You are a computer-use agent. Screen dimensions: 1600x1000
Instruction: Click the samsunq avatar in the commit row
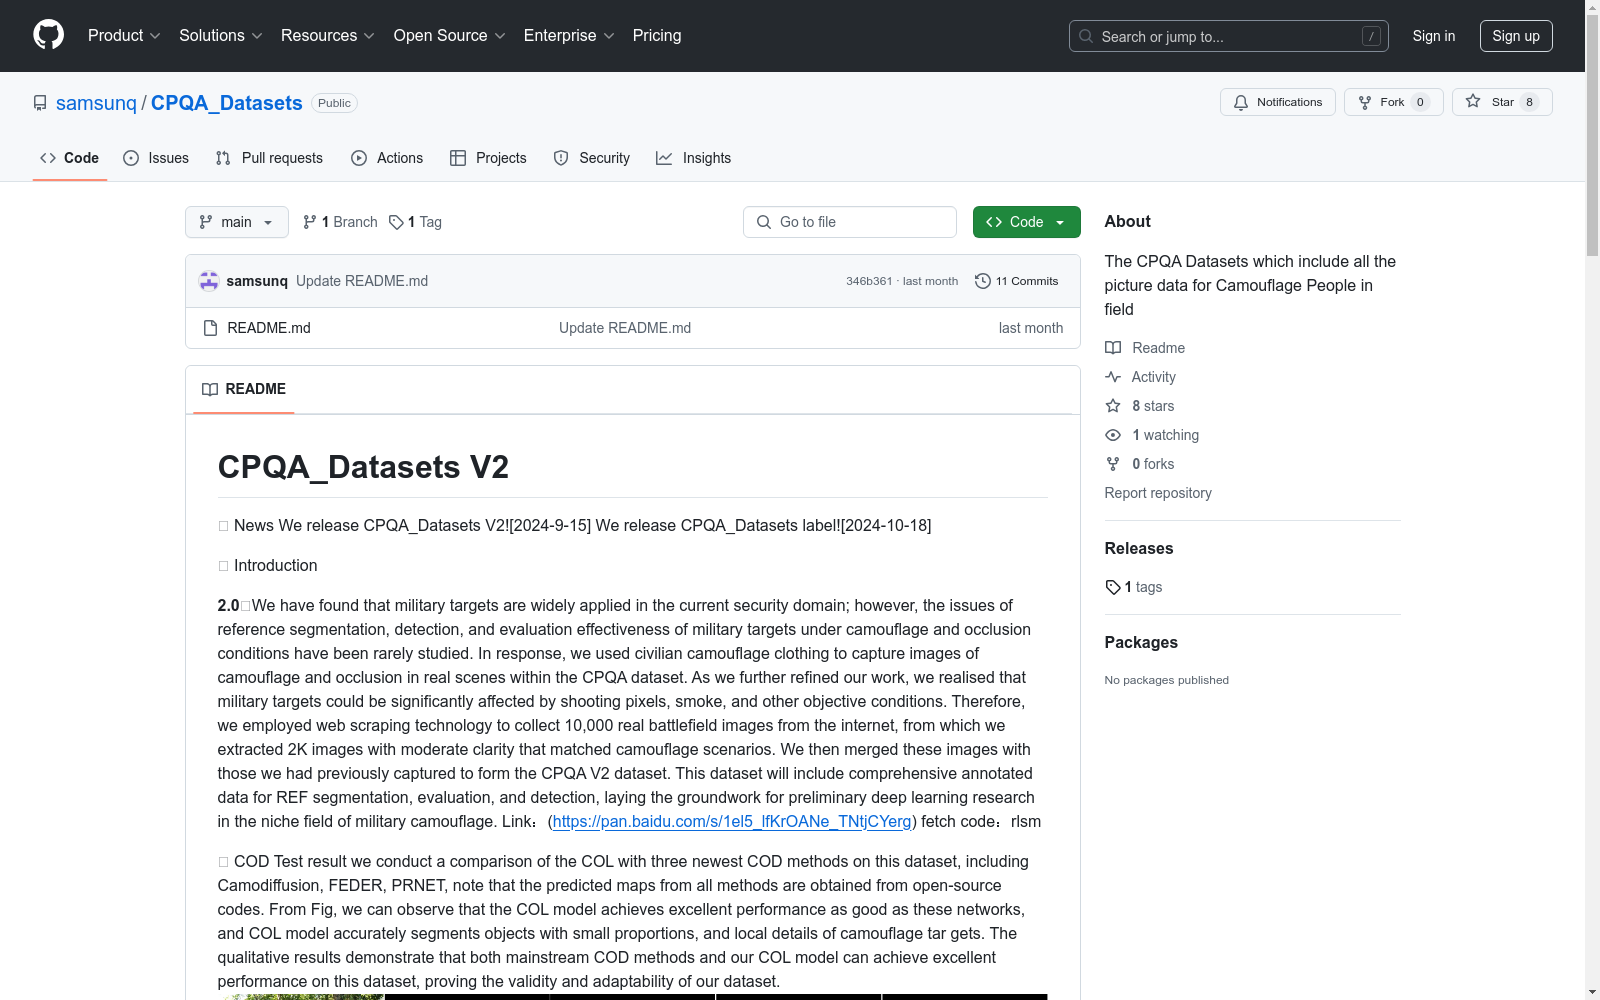[209, 281]
